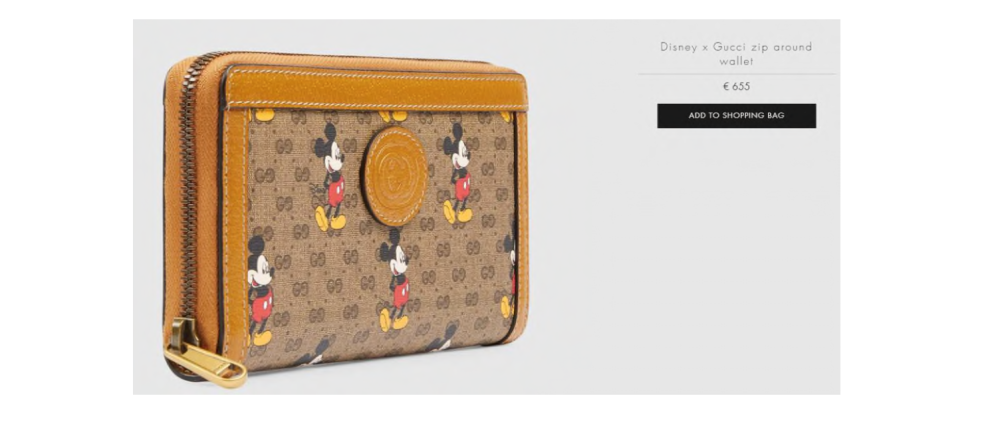Open the Disney x Gucci wallet title link
This screenshot has width=1000, height=428.
point(736,54)
